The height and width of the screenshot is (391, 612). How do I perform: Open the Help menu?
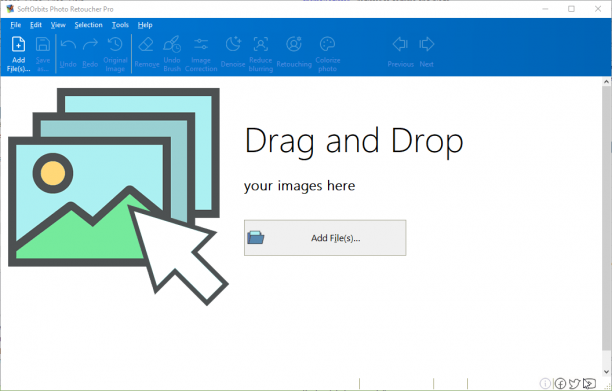(145, 25)
